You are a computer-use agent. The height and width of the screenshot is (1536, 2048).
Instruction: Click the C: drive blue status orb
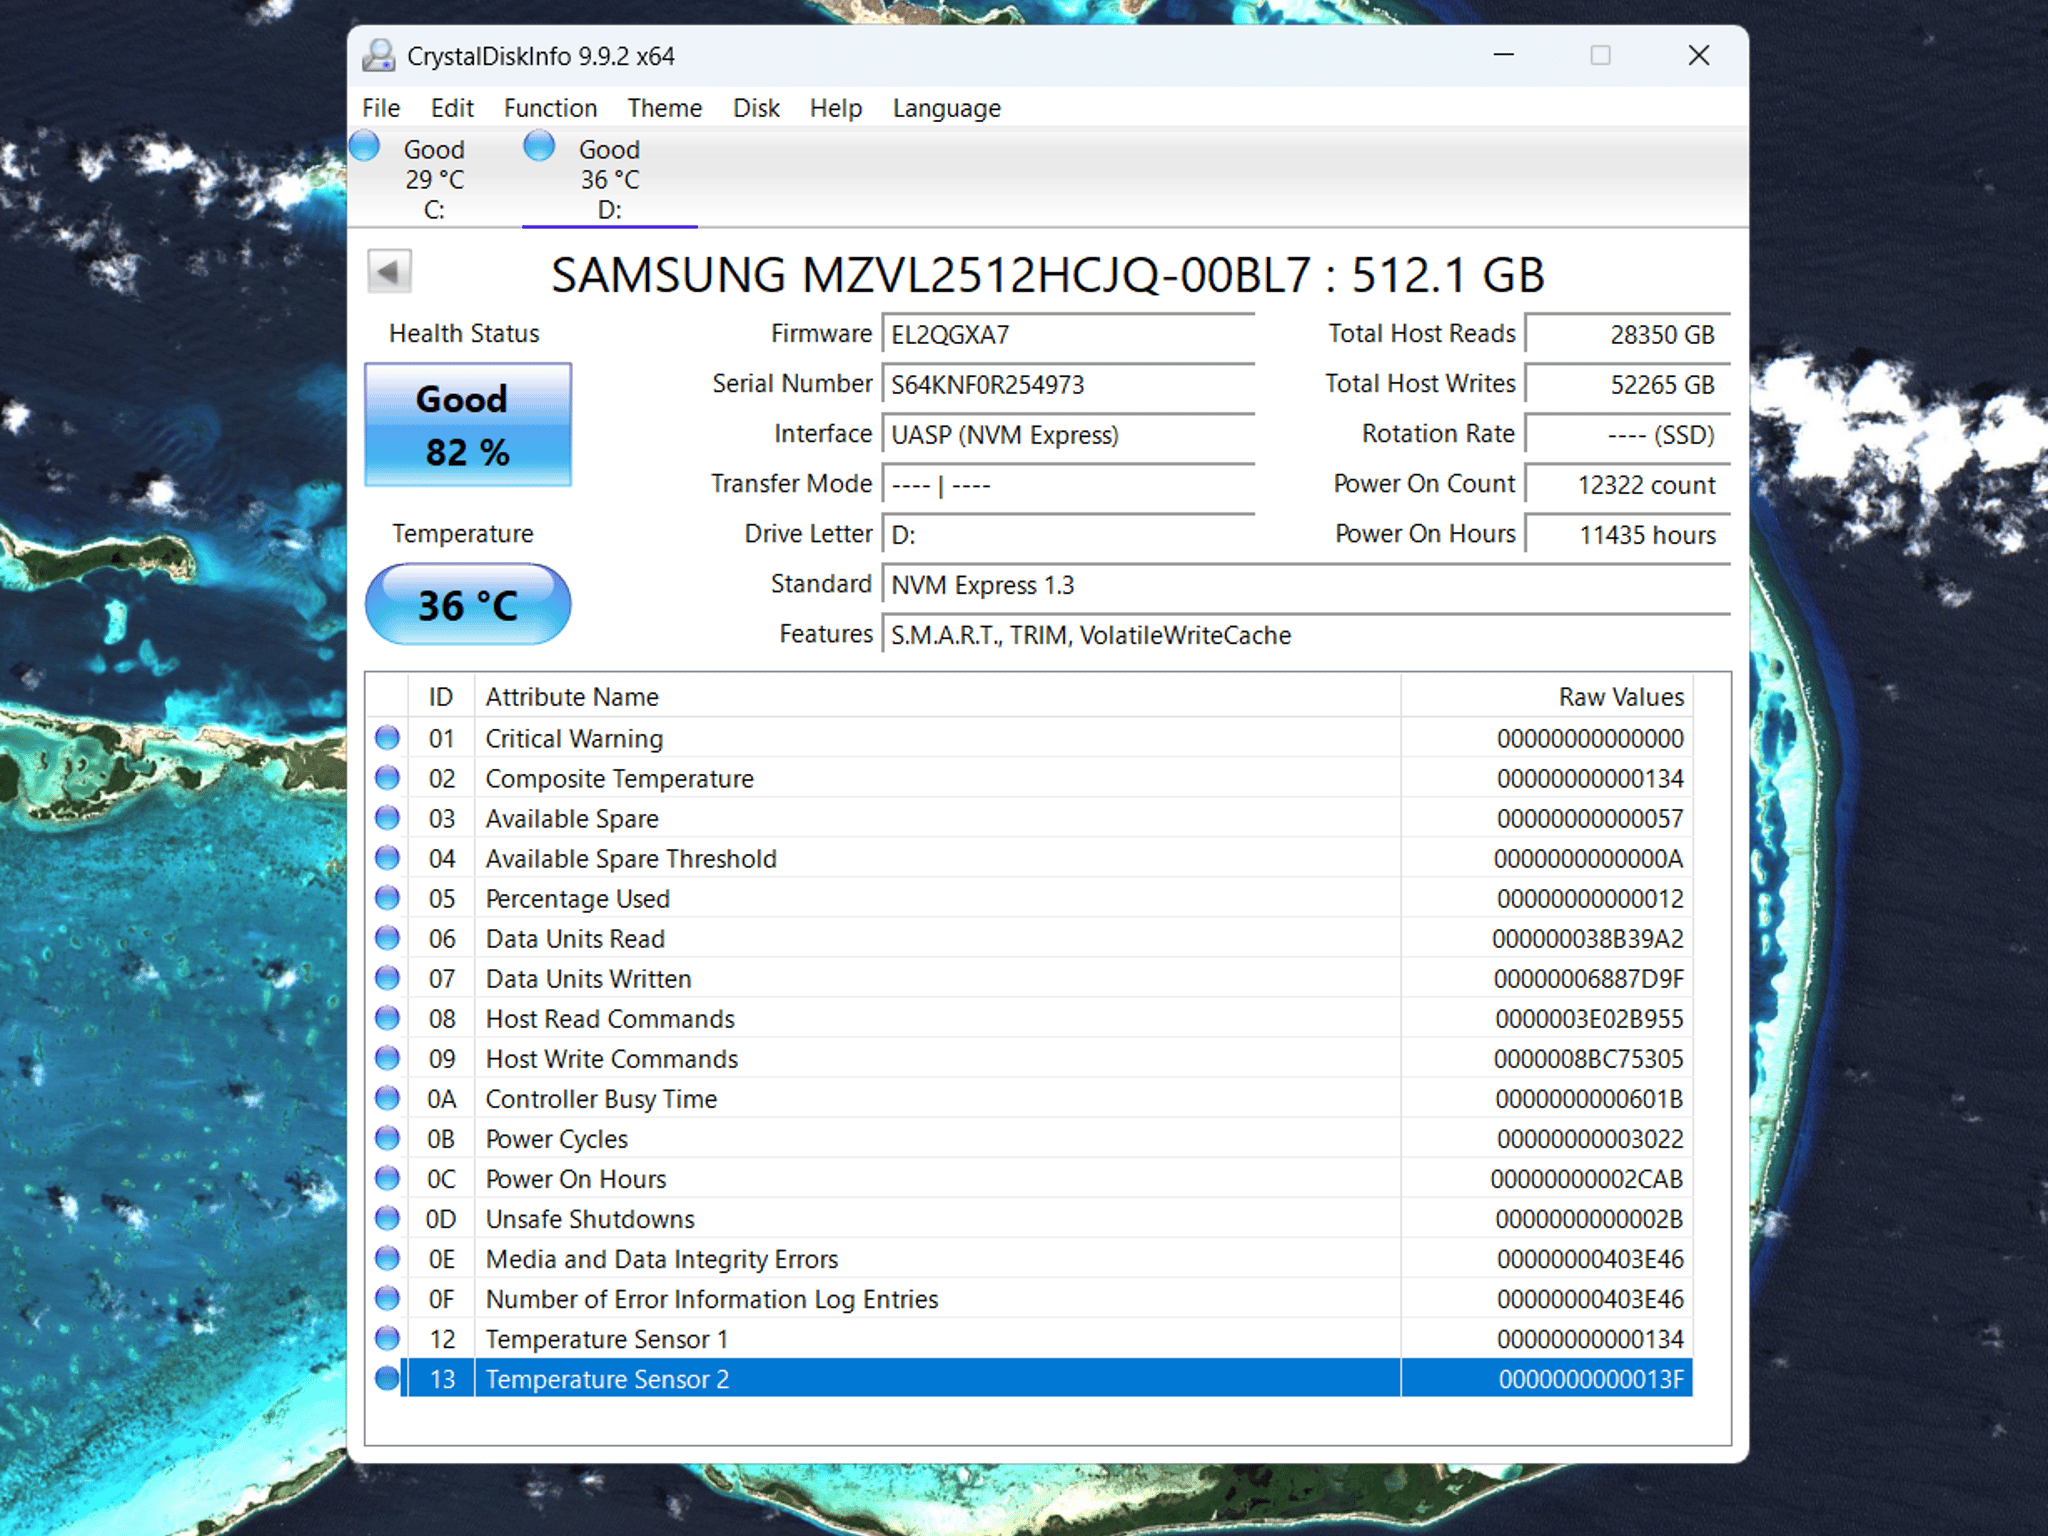(365, 146)
